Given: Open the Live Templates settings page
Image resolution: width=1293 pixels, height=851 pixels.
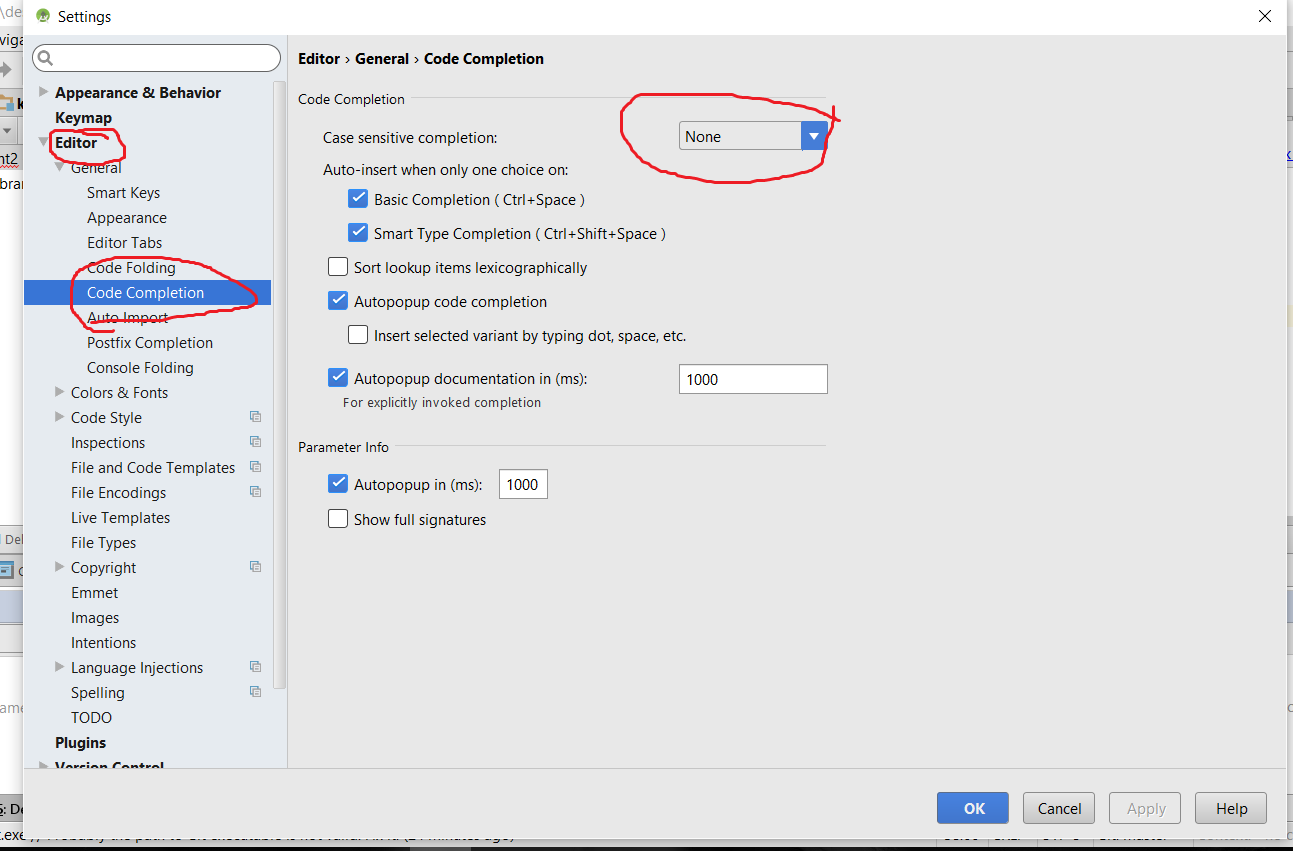Looking at the screenshot, I should click(x=120, y=518).
